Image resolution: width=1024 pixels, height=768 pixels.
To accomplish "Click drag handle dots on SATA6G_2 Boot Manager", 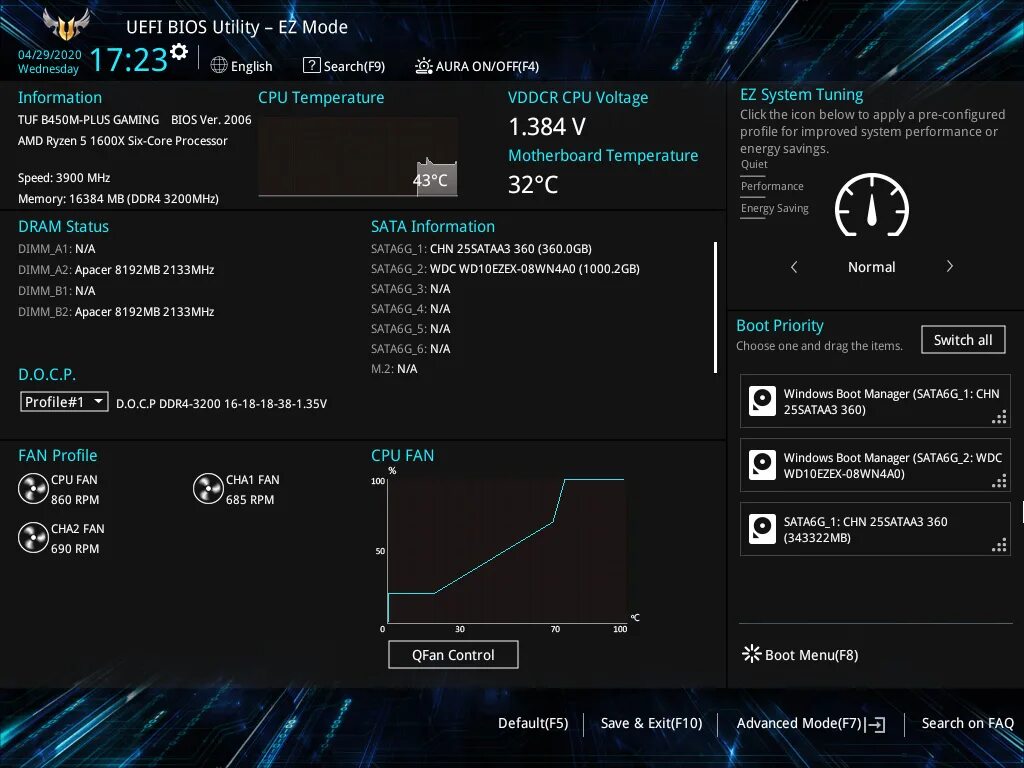I will point(999,481).
